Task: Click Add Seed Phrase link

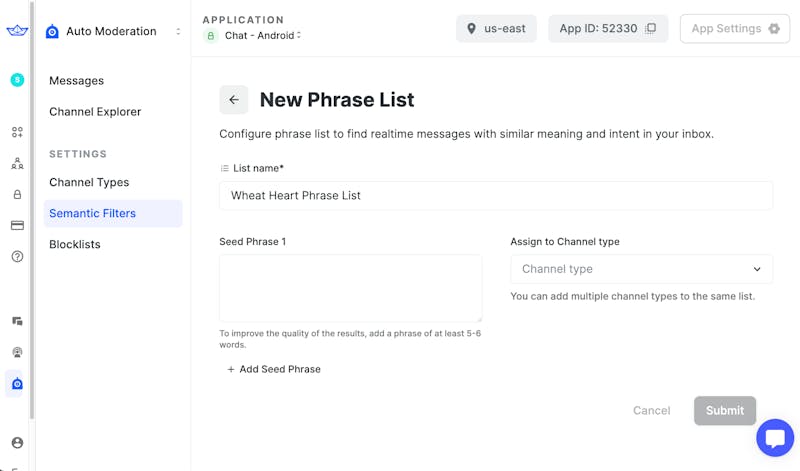Action: (x=274, y=369)
